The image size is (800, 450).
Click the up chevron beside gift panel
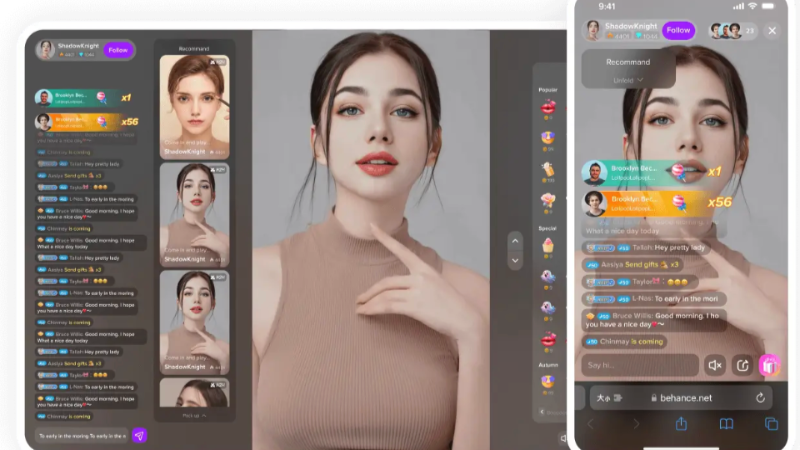(x=515, y=241)
